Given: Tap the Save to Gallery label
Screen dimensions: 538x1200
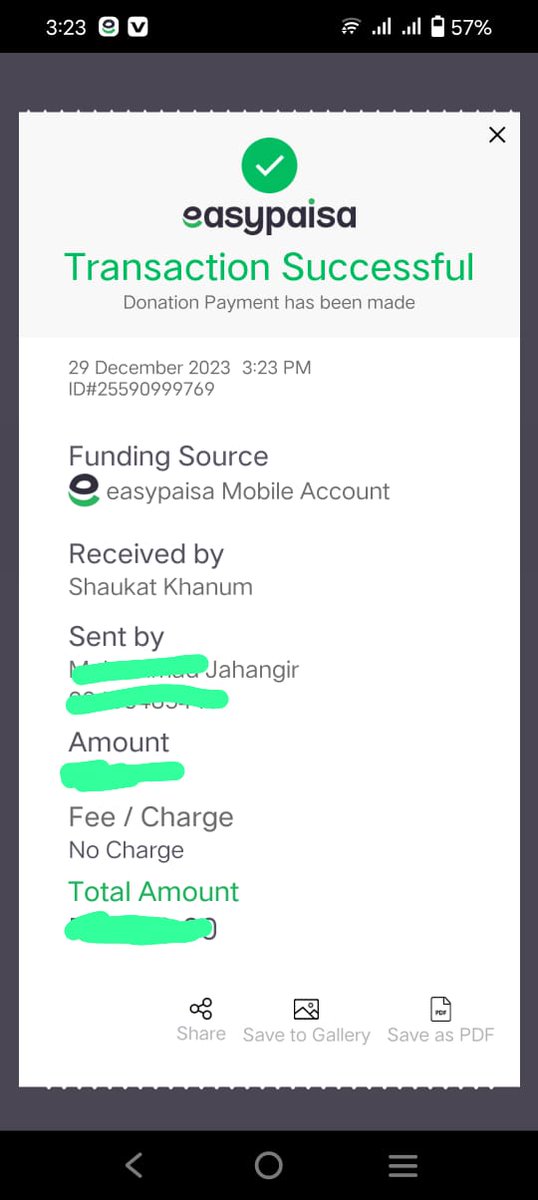Looking at the screenshot, I should 306,1035.
